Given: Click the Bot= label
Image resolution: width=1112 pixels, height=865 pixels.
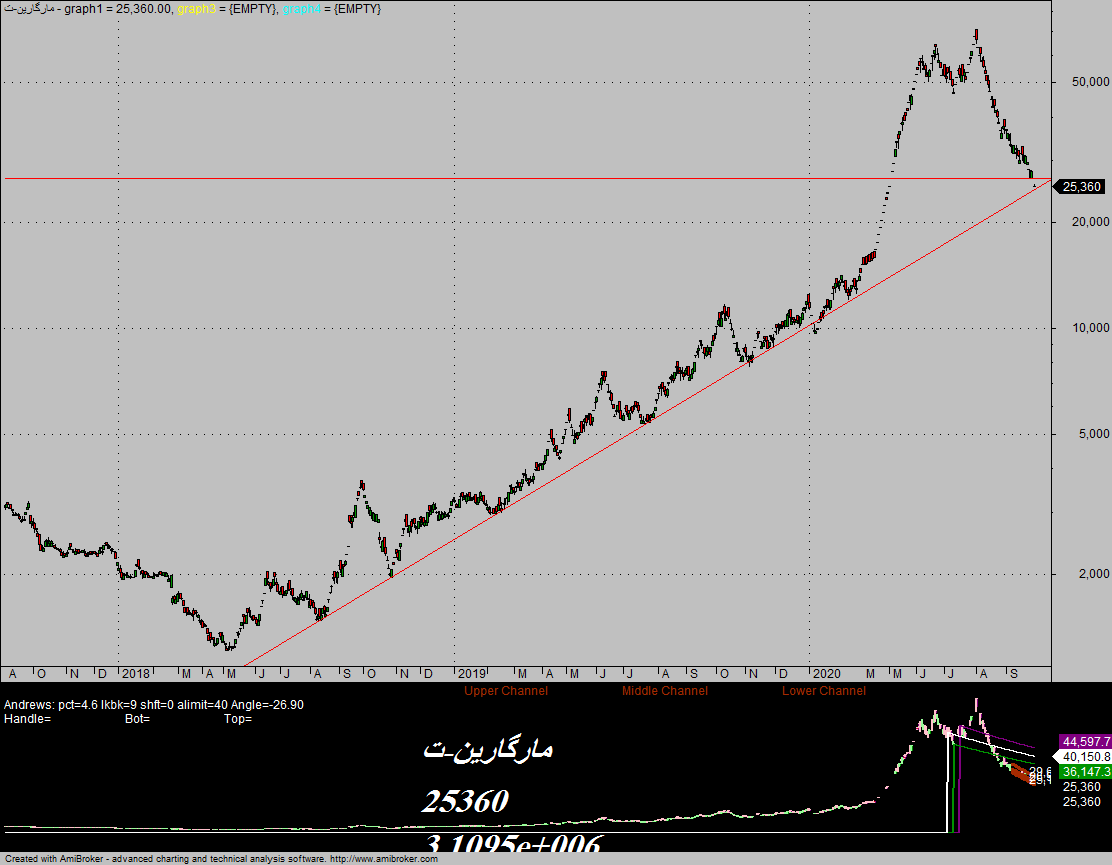Looking at the screenshot, I should 138,719.
